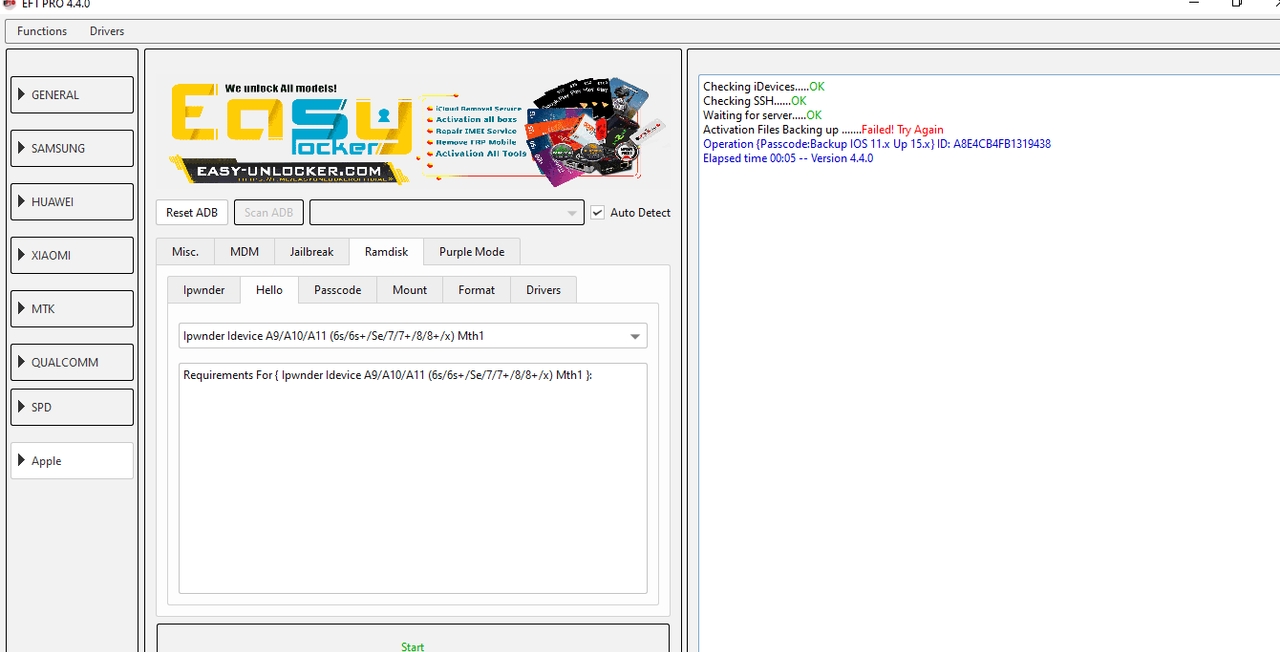The image size is (1280, 652).
Task: Click the Operation Passcode Backup log line
Action: (877, 144)
